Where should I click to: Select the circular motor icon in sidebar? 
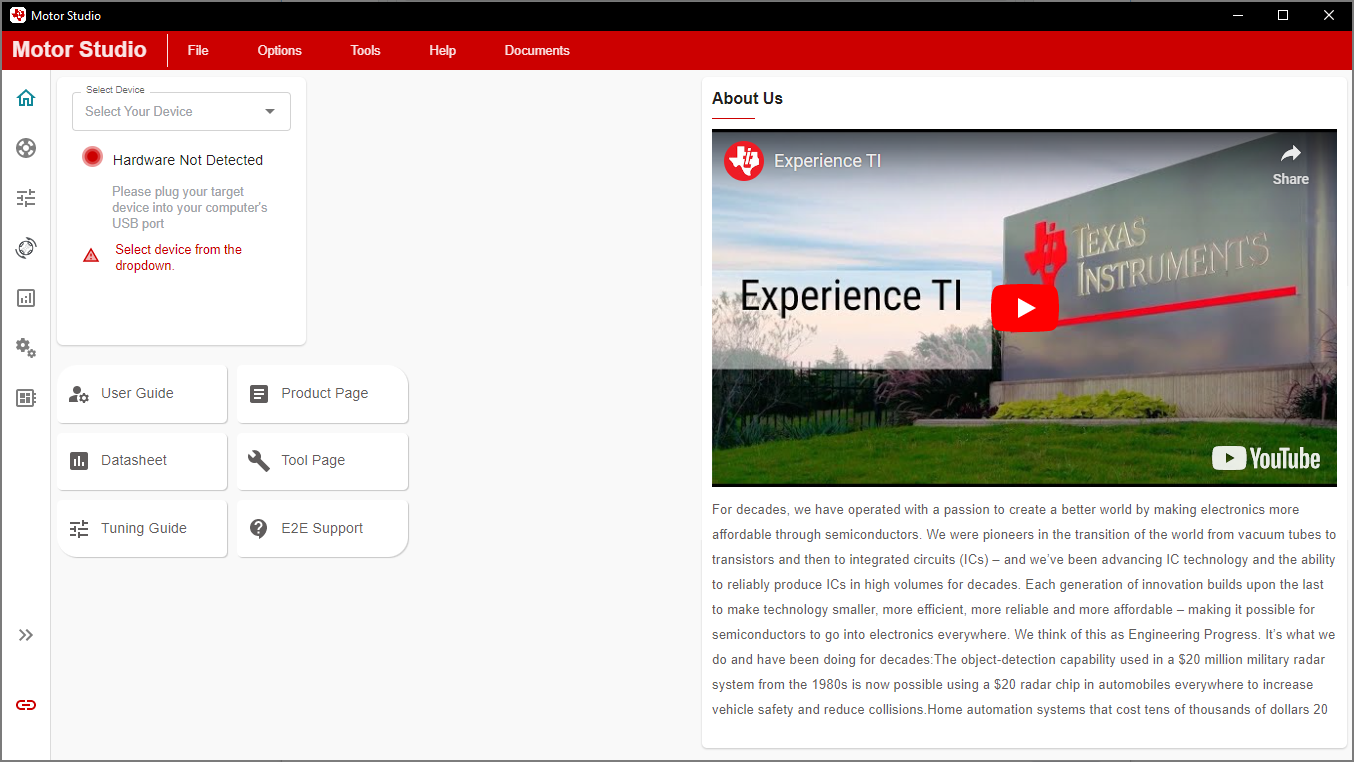coord(26,248)
